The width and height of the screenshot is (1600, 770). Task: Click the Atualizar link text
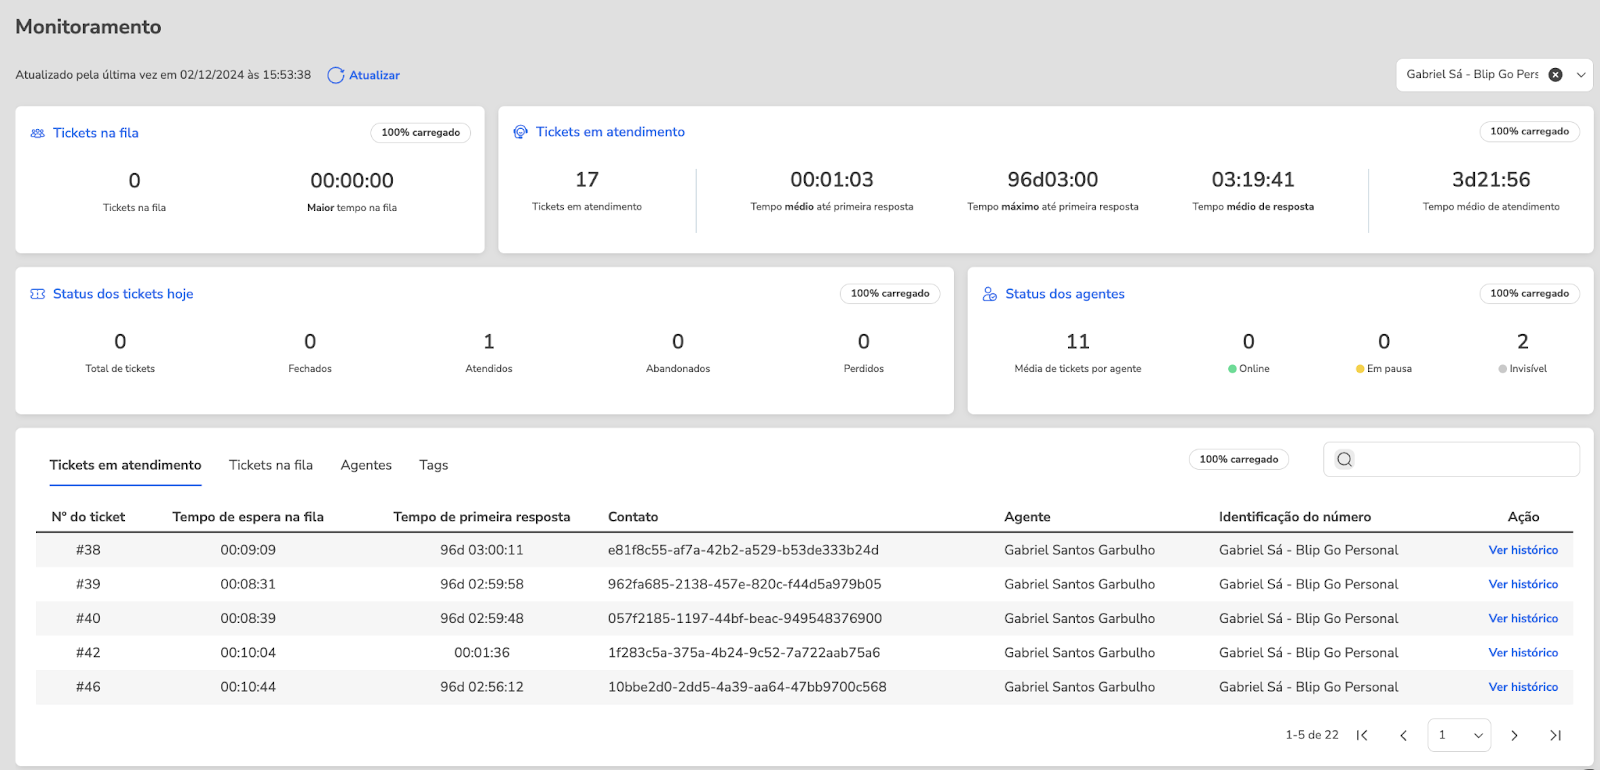tap(374, 75)
